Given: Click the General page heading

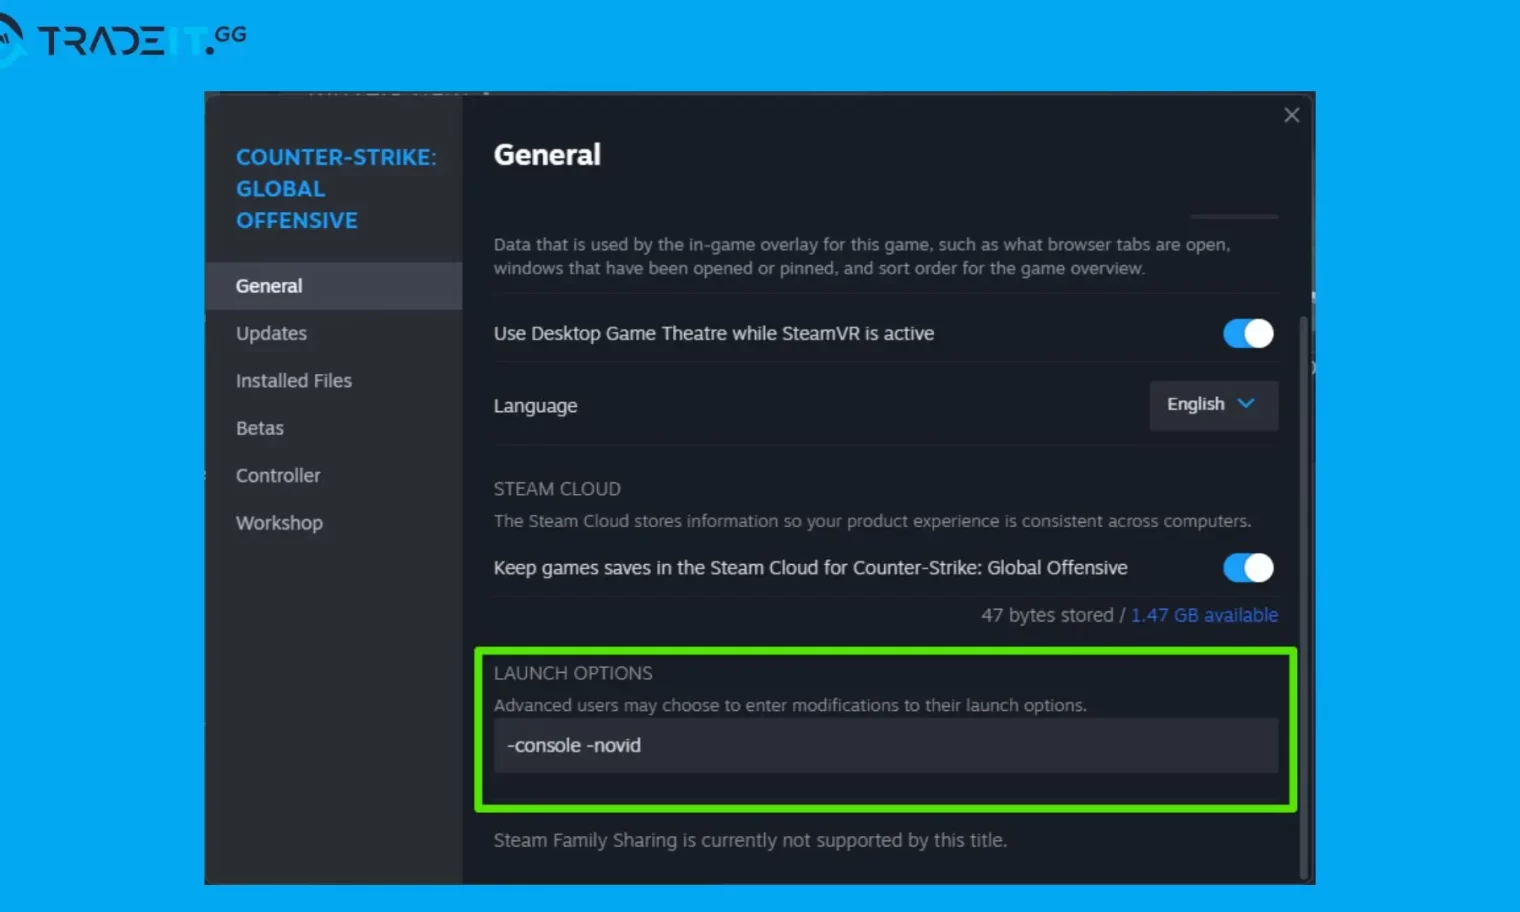Looking at the screenshot, I should pyautogui.click(x=547, y=155).
